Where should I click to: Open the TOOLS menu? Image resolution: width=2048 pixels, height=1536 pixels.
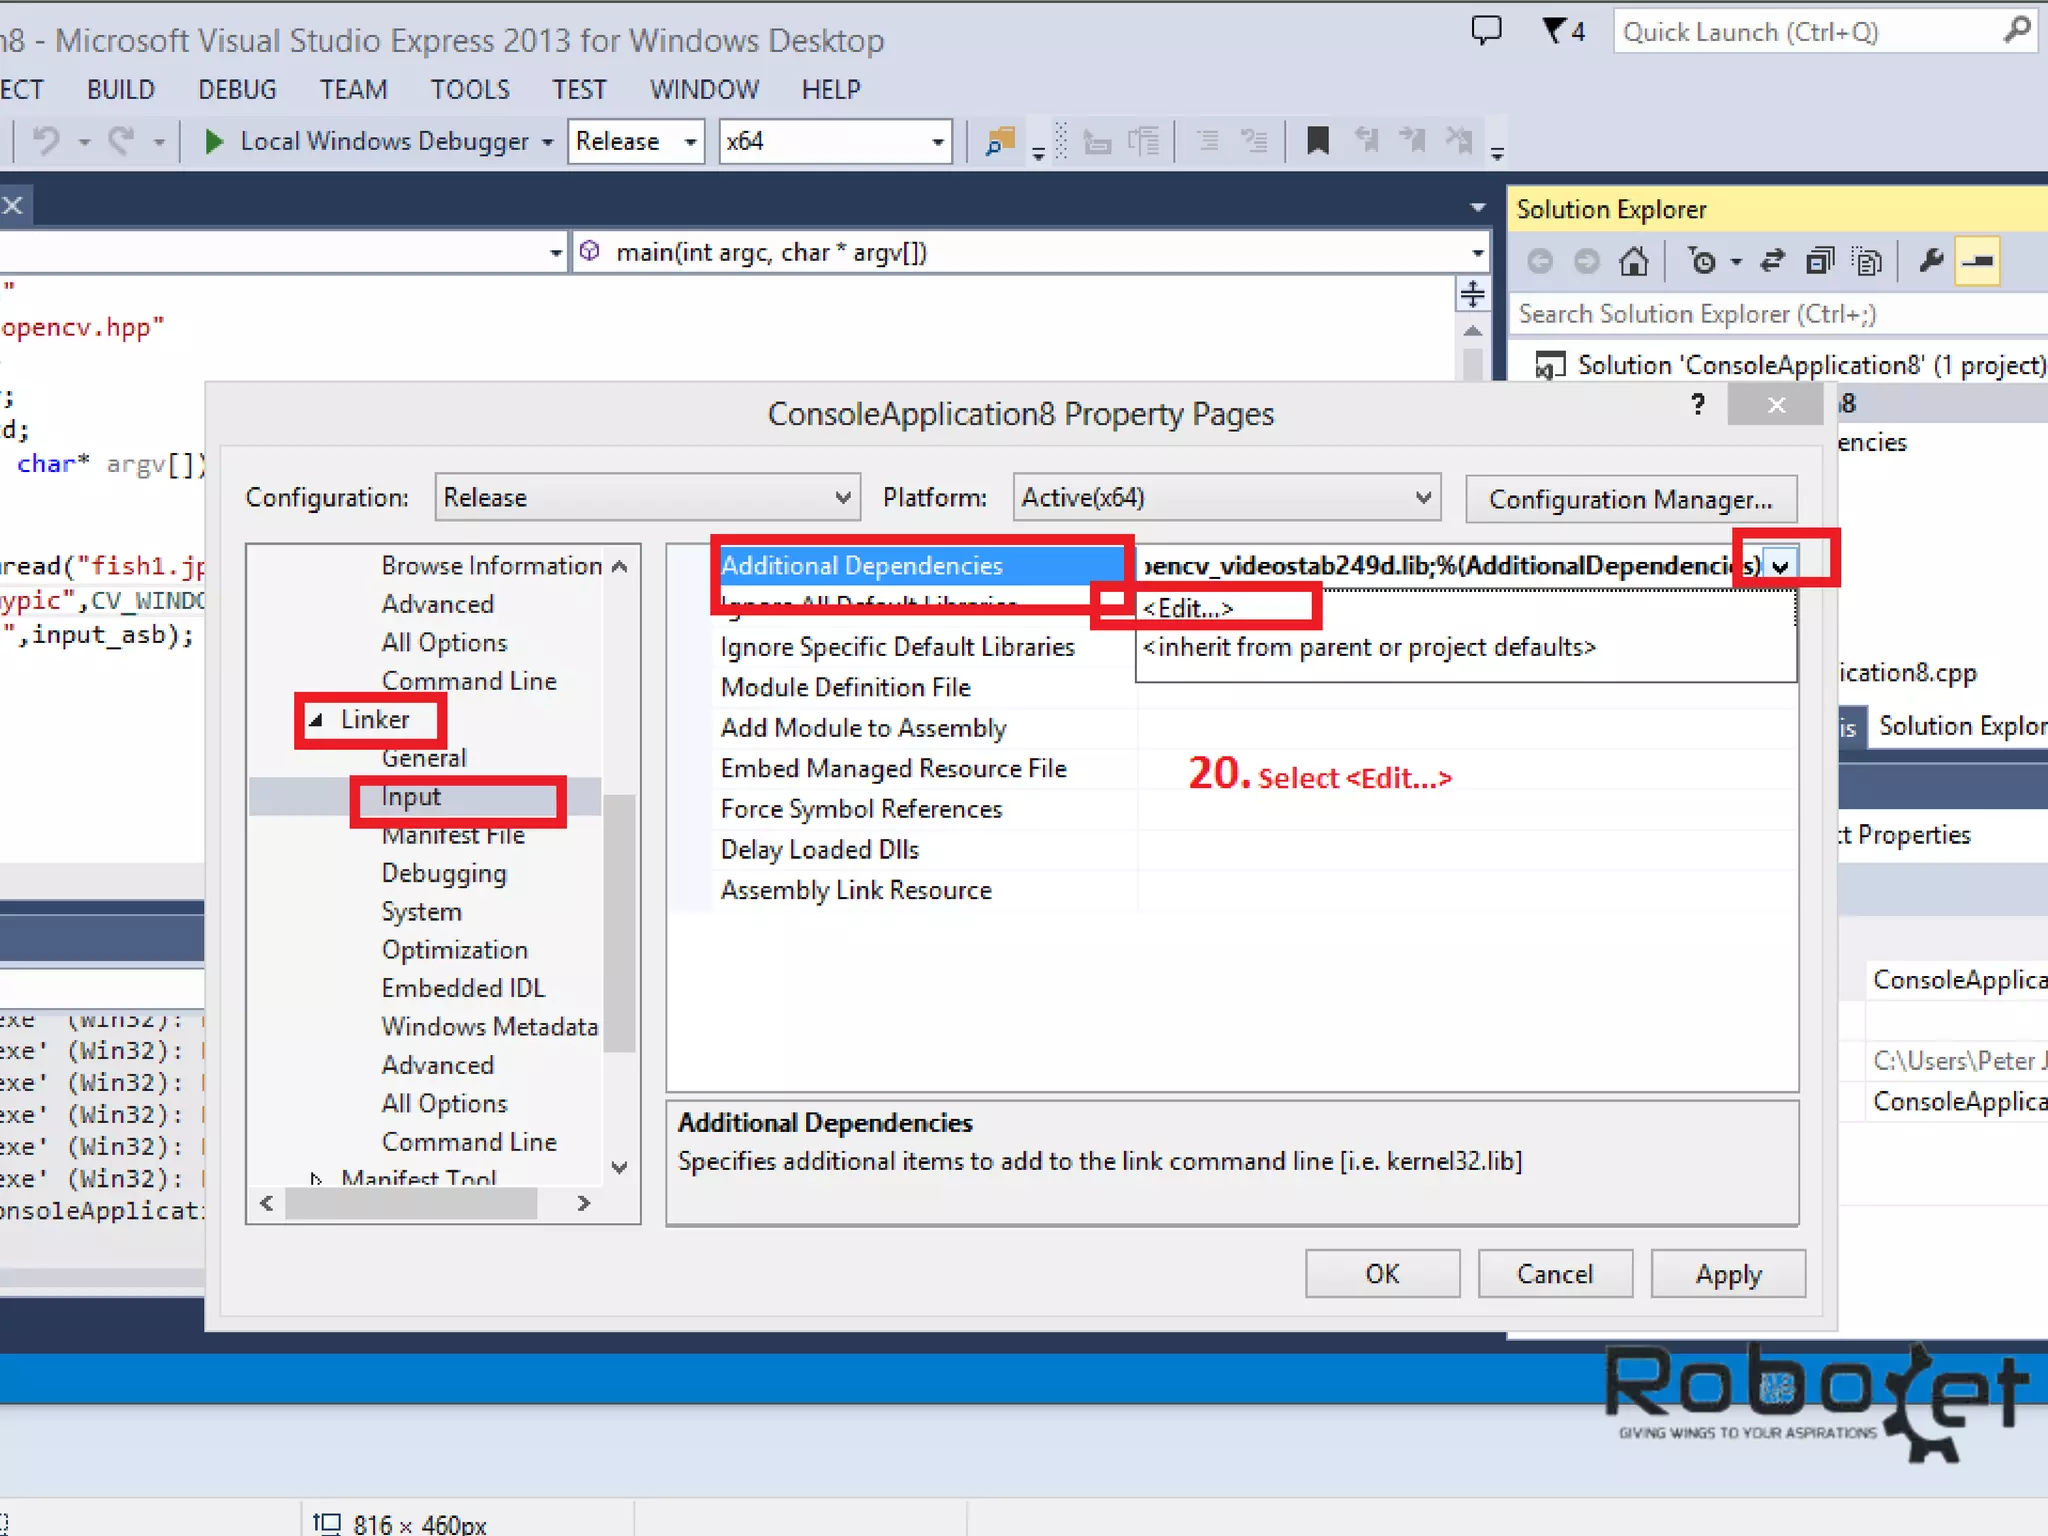[469, 90]
